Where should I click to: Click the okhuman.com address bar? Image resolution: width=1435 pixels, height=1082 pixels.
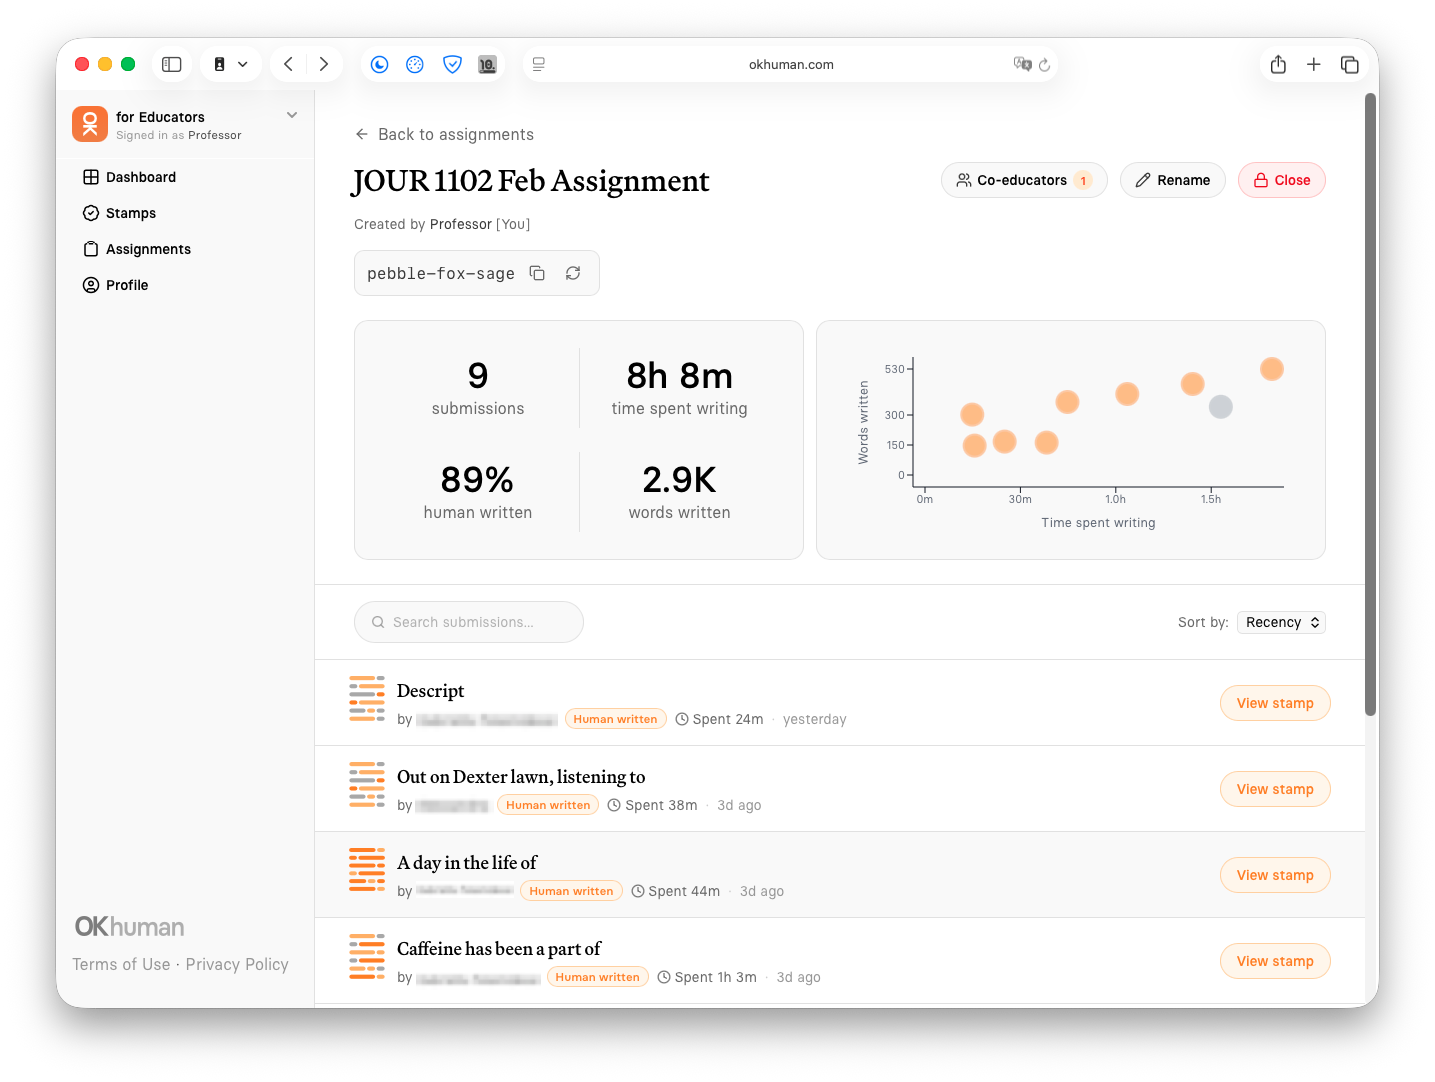pyautogui.click(x=790, y=64)
